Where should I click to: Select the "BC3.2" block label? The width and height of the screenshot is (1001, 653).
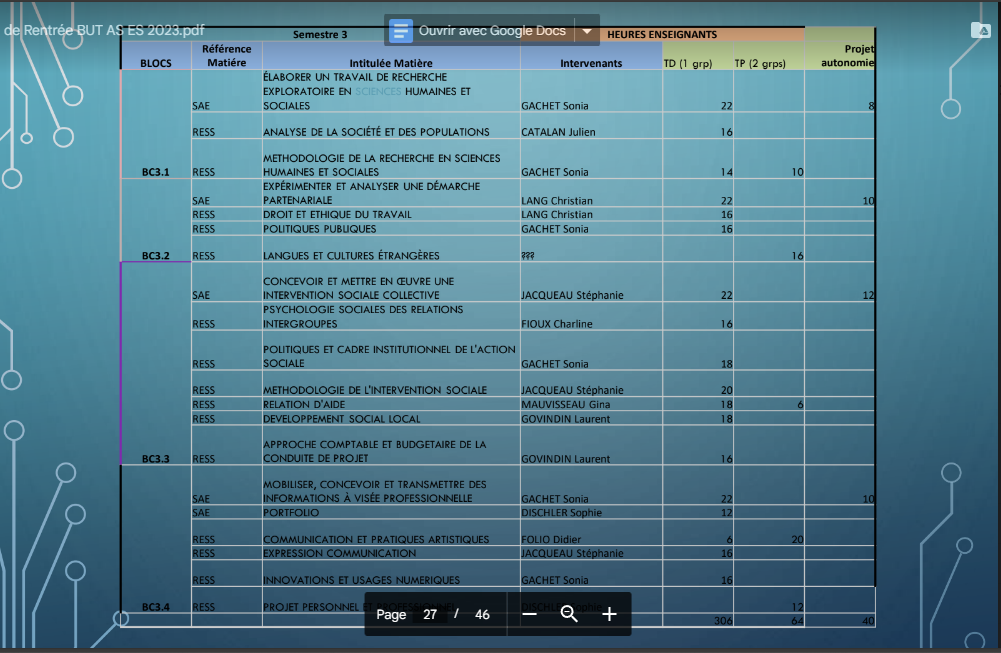tap(156, 256)
